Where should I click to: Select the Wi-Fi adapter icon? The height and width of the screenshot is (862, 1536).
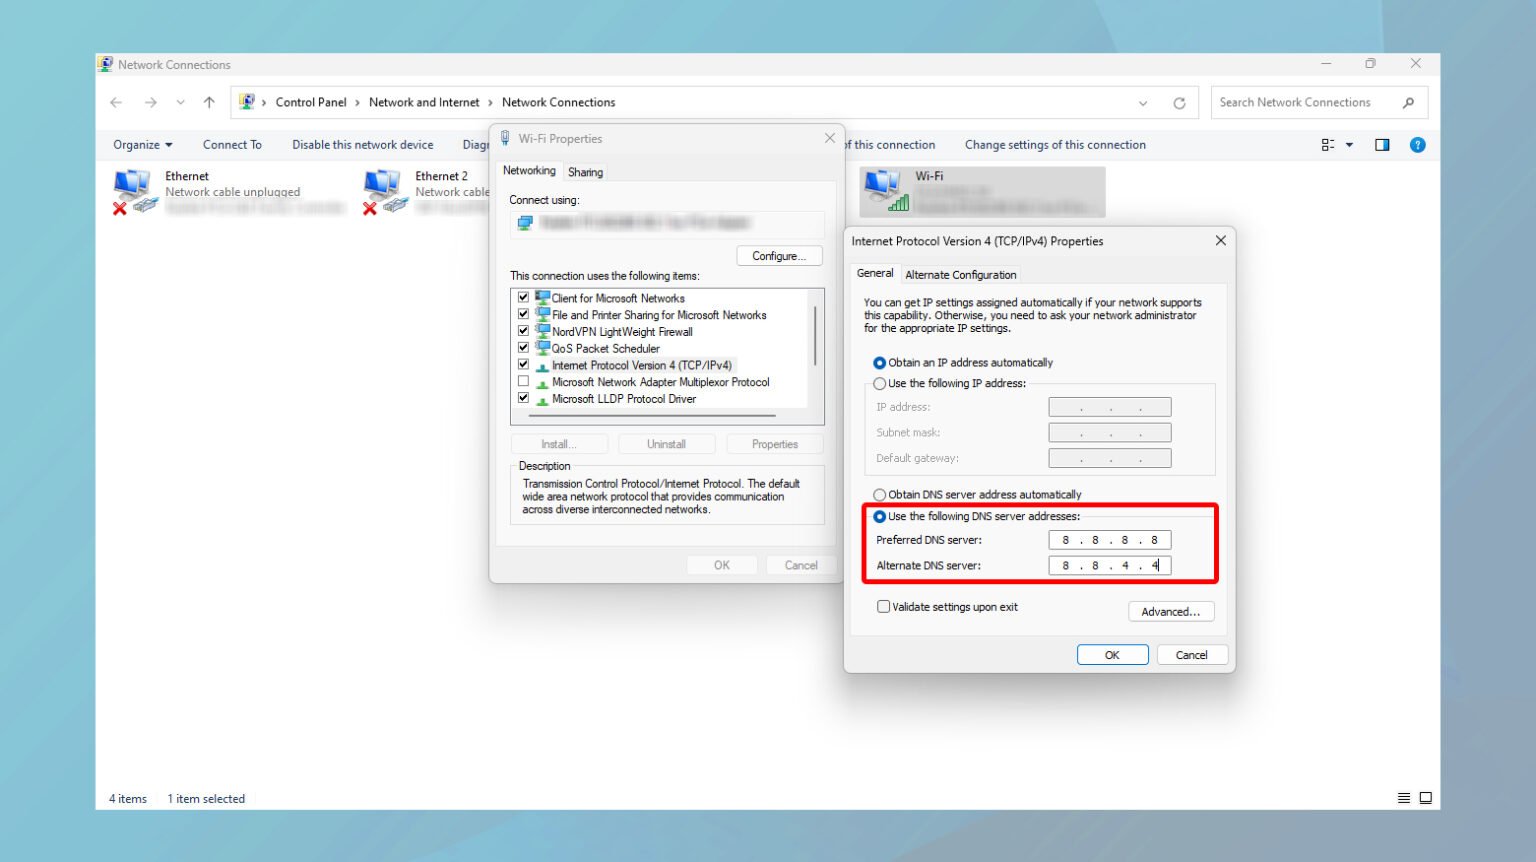coord(884,190)
